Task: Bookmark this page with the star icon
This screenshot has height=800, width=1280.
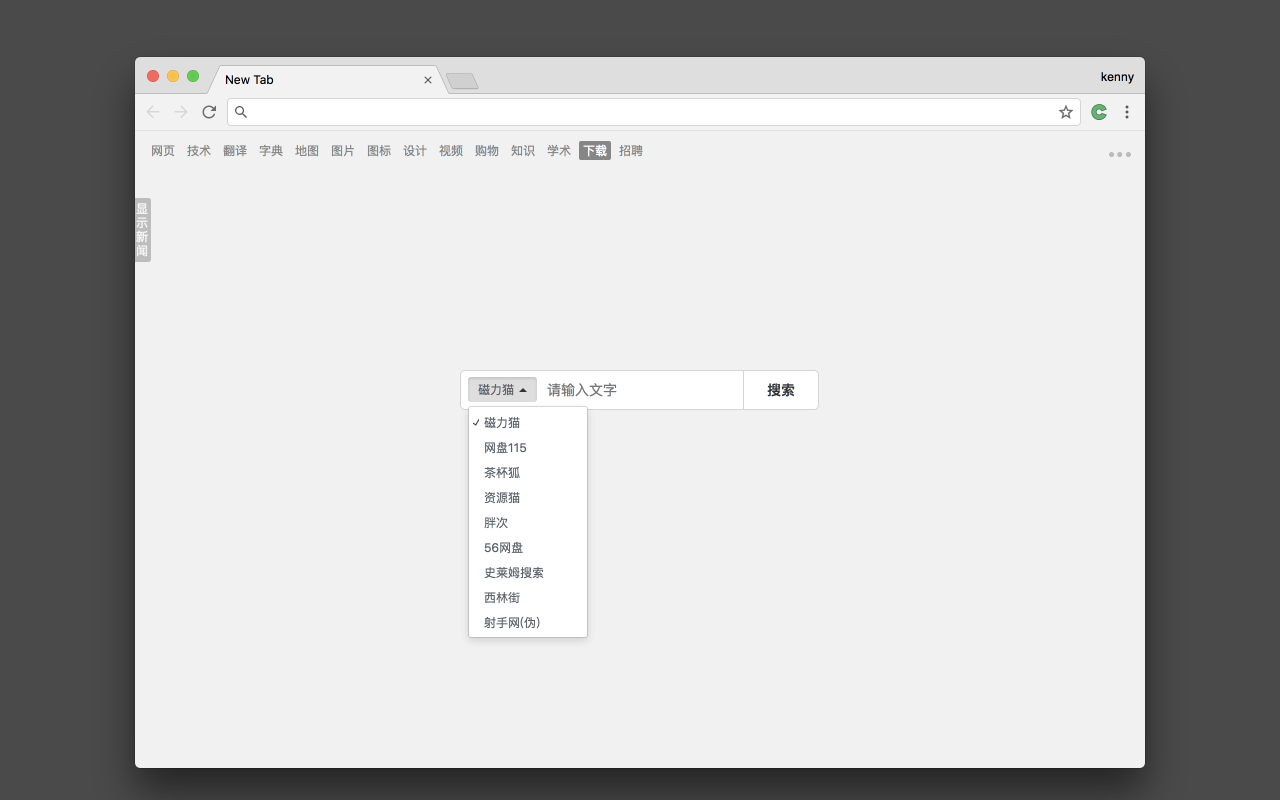Action: [x=1066, y=112]
